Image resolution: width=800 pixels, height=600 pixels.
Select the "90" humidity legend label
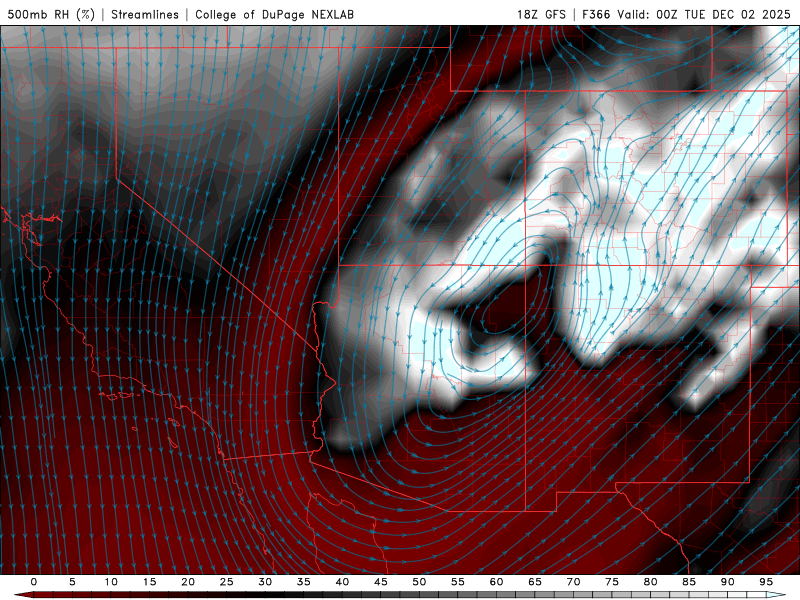(728, 582)
